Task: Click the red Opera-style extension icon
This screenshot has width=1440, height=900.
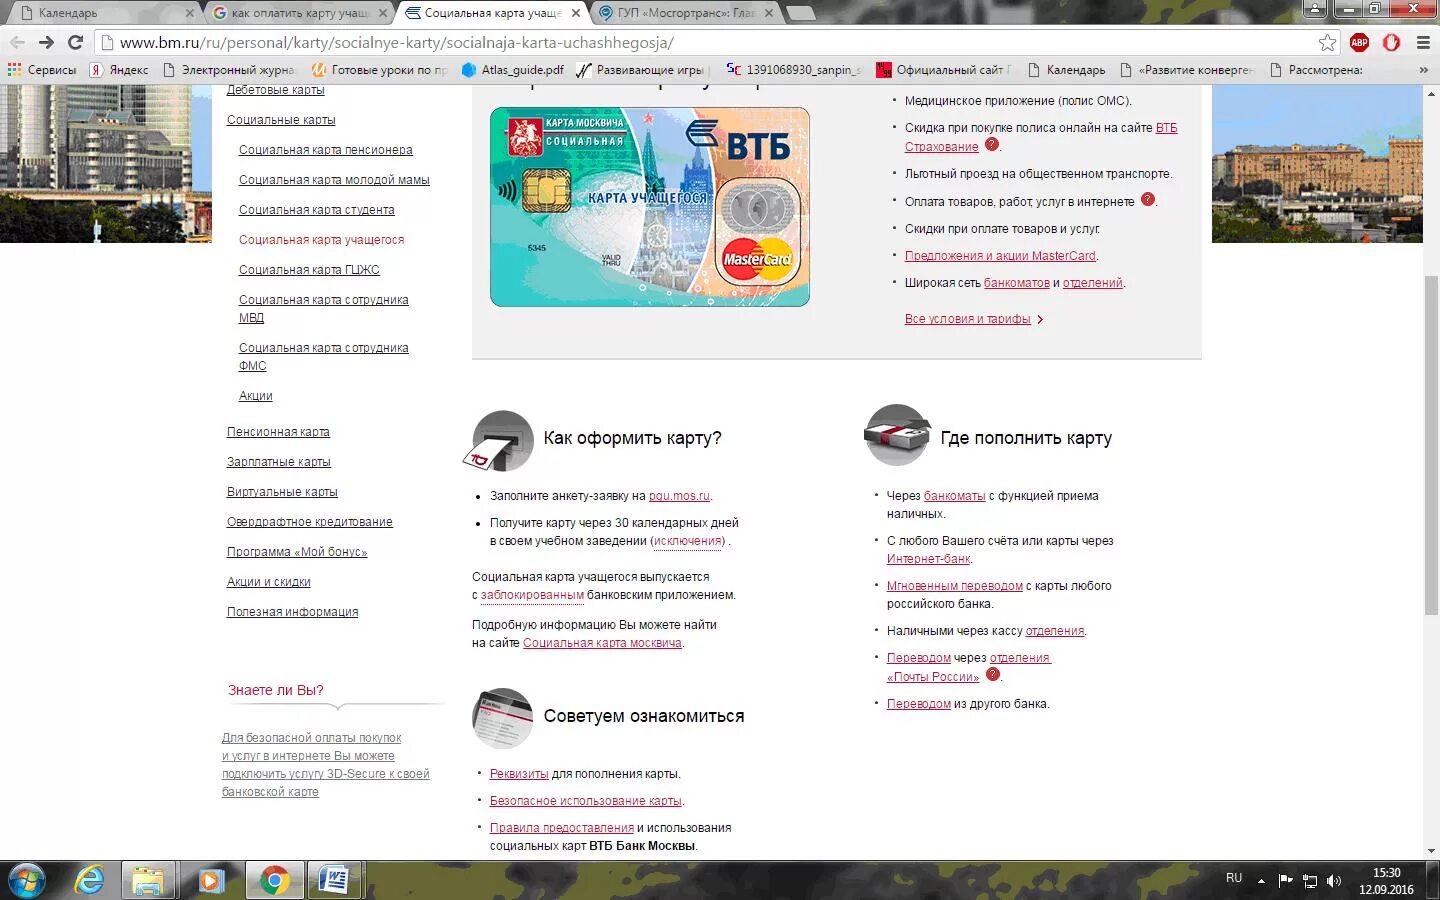Action: [x=1391, y=42]
